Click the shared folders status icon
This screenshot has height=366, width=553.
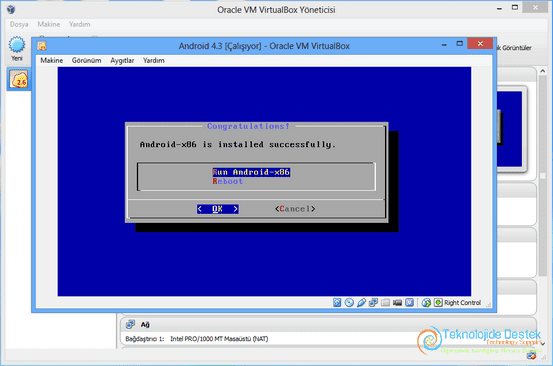[x=385, y=303]
